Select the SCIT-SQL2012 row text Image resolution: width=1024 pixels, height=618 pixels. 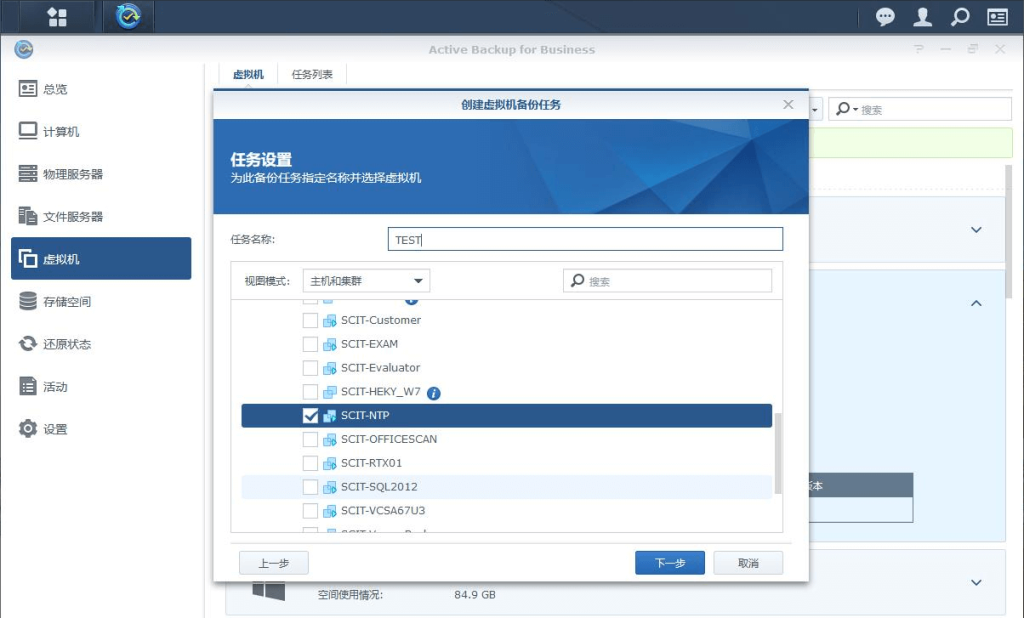pyautogui.click(x=379, y=487)
